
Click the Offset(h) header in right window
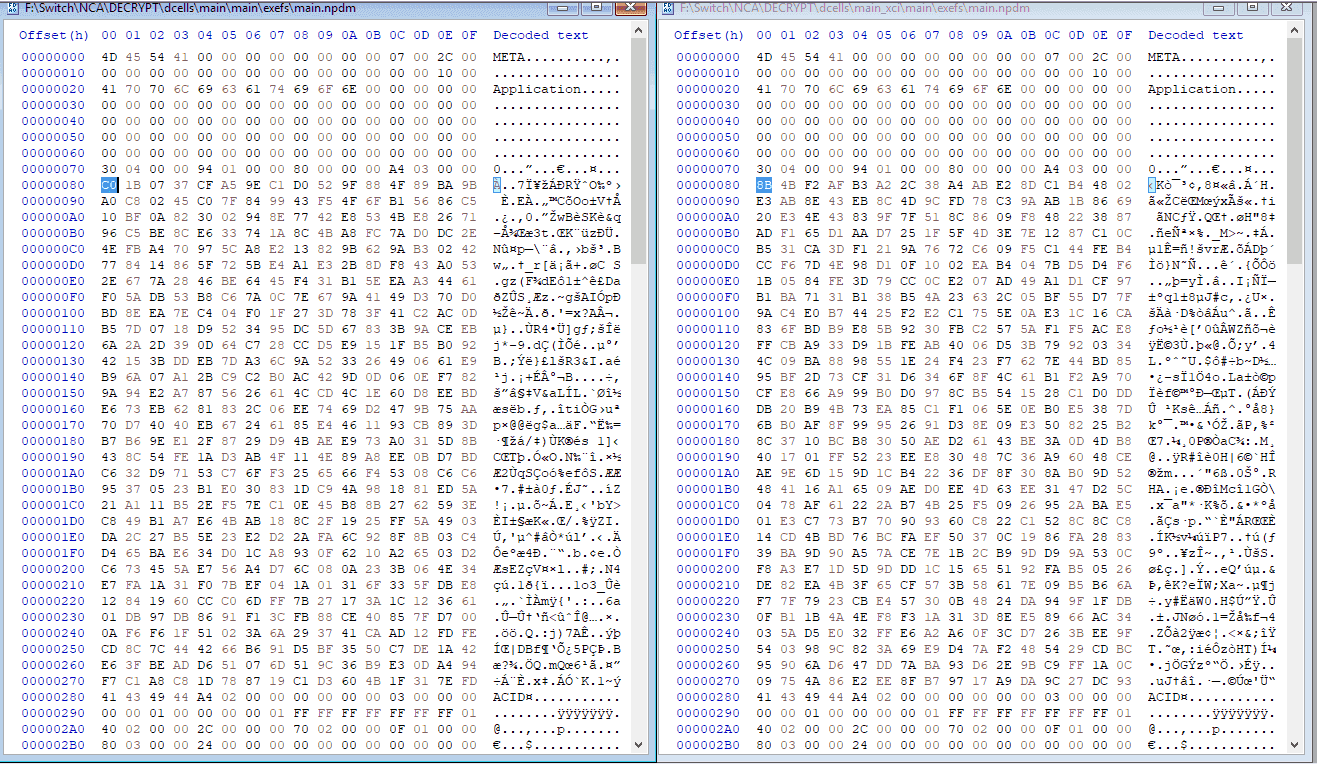pos(709,35)
